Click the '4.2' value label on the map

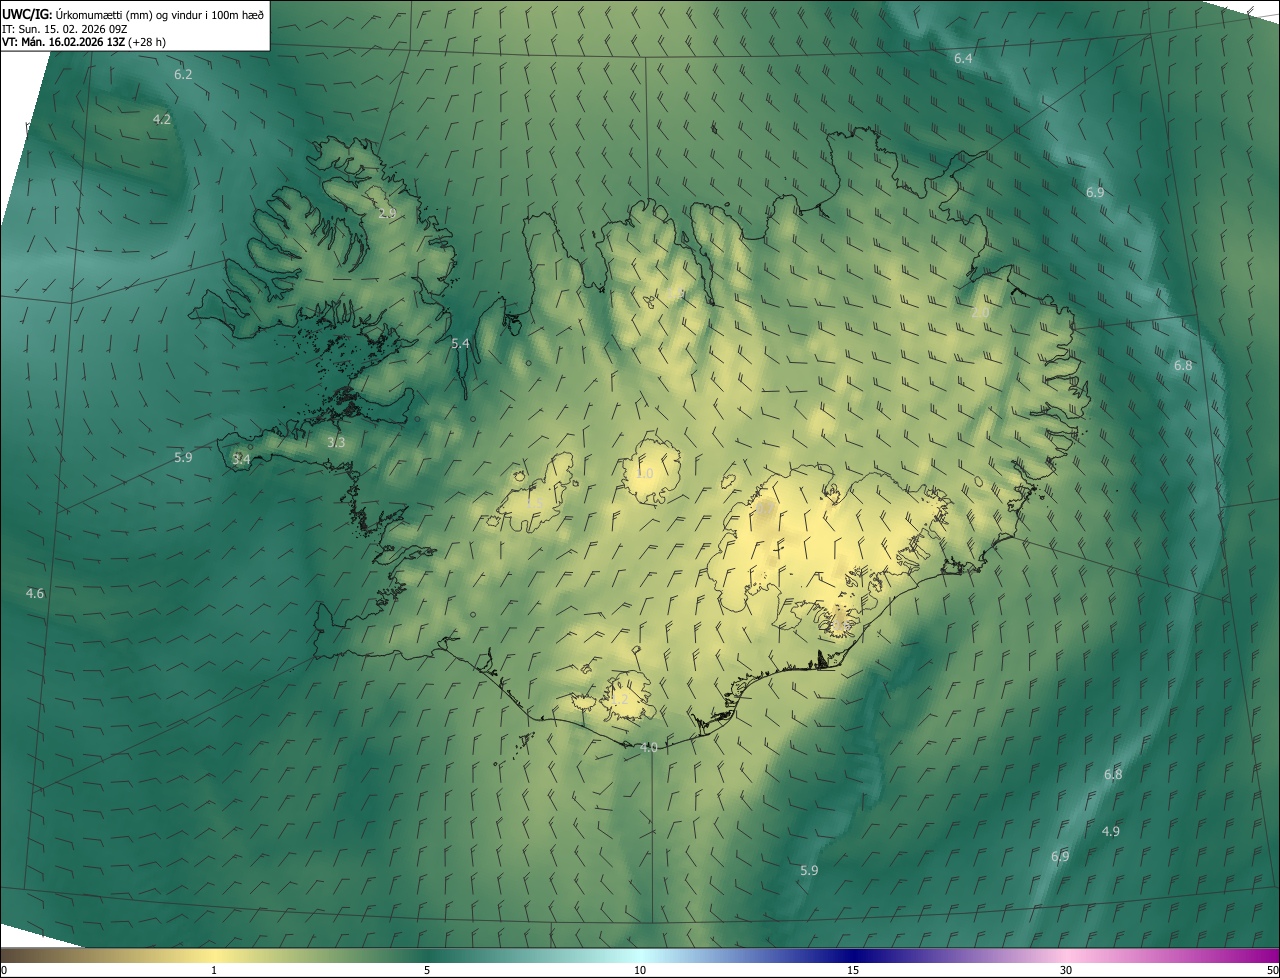click(161, 119)
